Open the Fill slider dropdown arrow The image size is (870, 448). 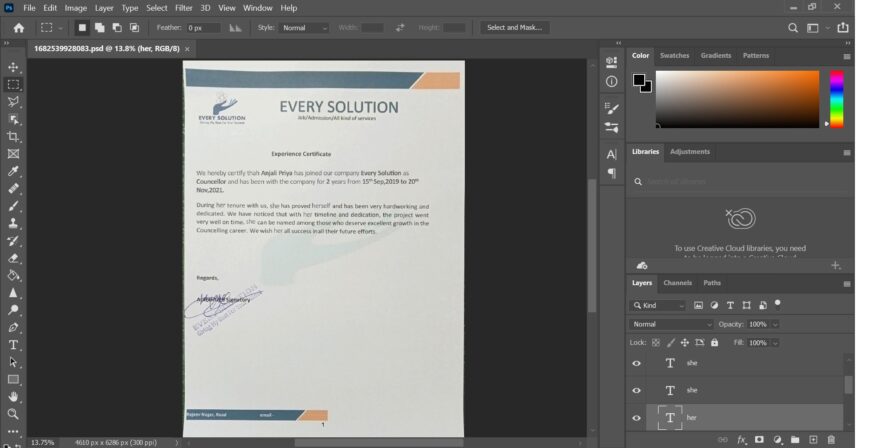point(775,343)
